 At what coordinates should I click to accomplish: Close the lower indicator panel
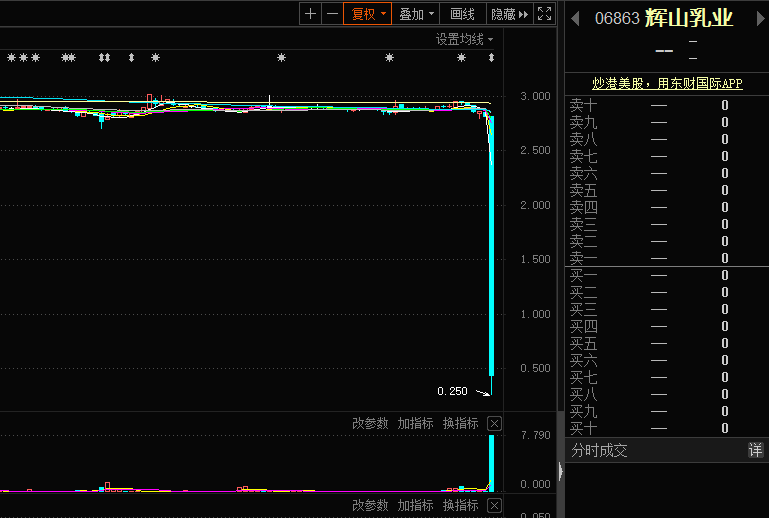(494, 506)
